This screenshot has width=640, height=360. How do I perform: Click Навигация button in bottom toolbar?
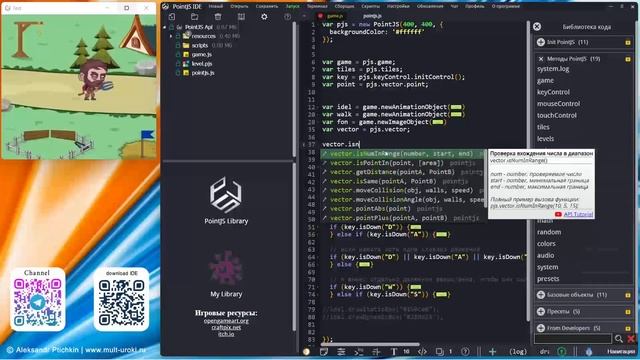pos(620,351)
